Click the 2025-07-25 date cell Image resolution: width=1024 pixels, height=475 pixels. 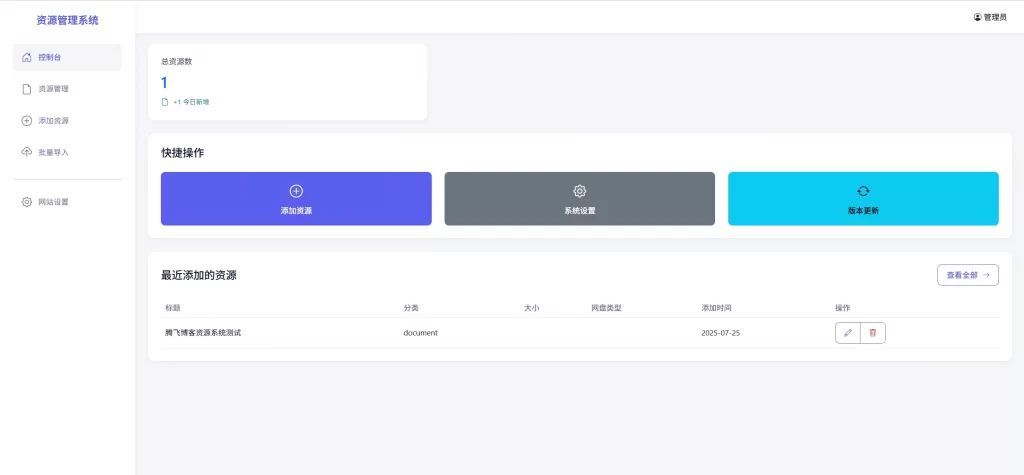[x=720, y=333]
